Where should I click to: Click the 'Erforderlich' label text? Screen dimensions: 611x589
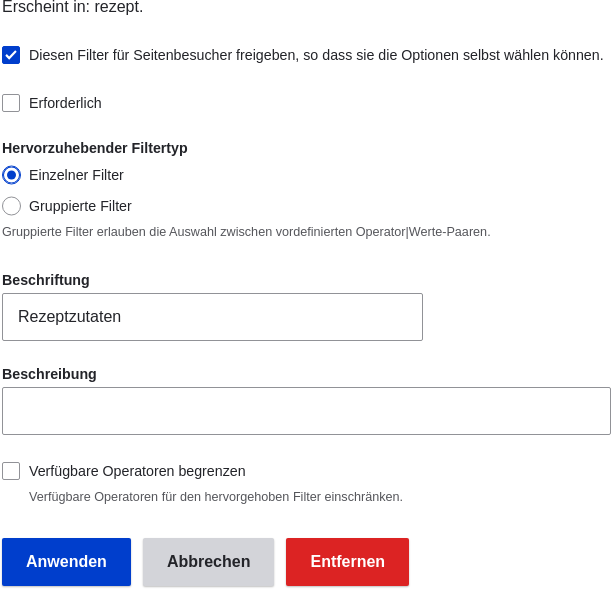pos(65,103)
